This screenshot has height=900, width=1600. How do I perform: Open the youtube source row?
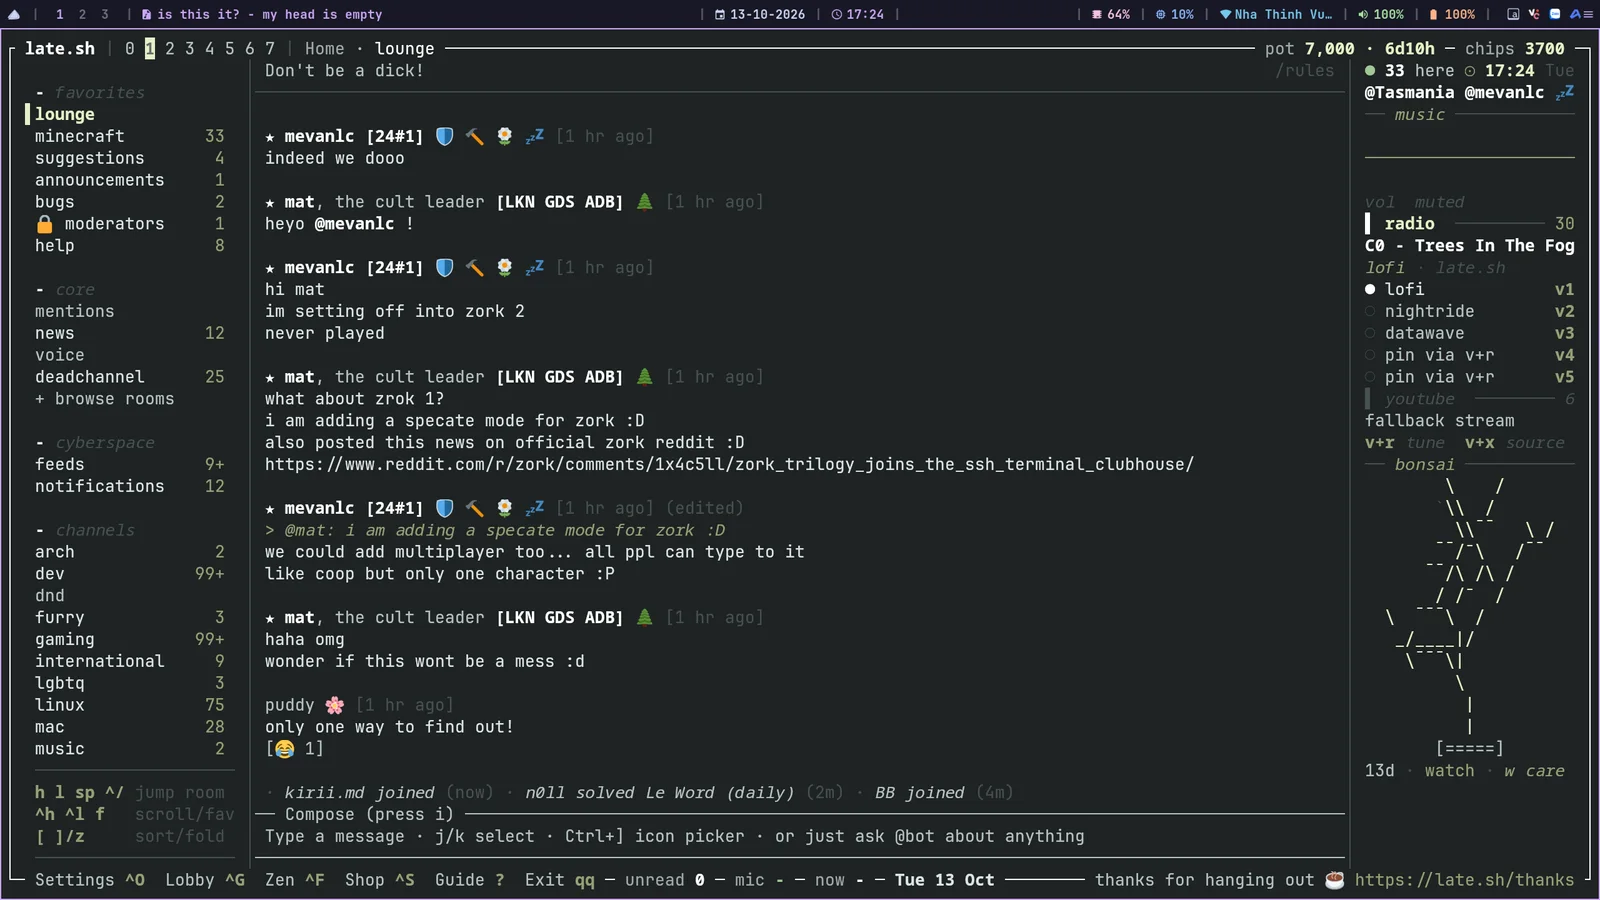point(1469,399)
